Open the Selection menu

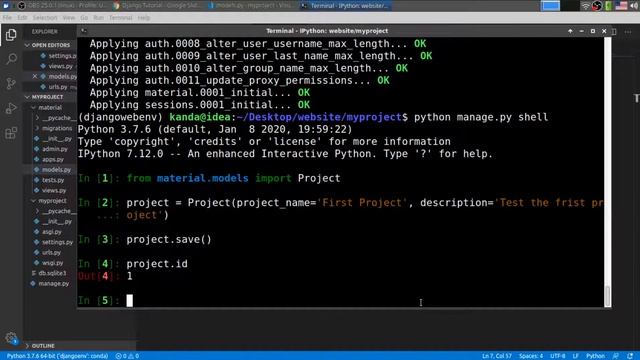[45, 18]
